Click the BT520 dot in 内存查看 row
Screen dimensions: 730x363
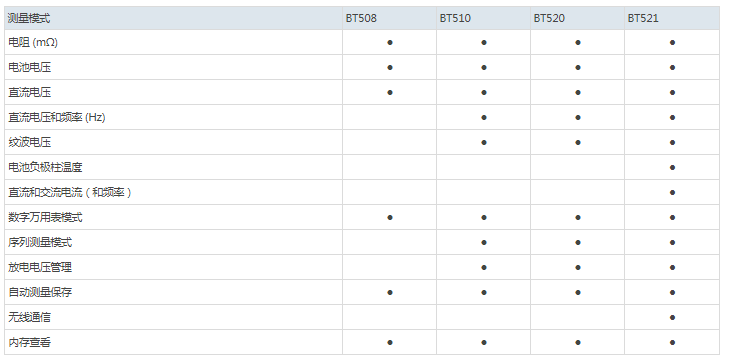click(x=578, y=343)
